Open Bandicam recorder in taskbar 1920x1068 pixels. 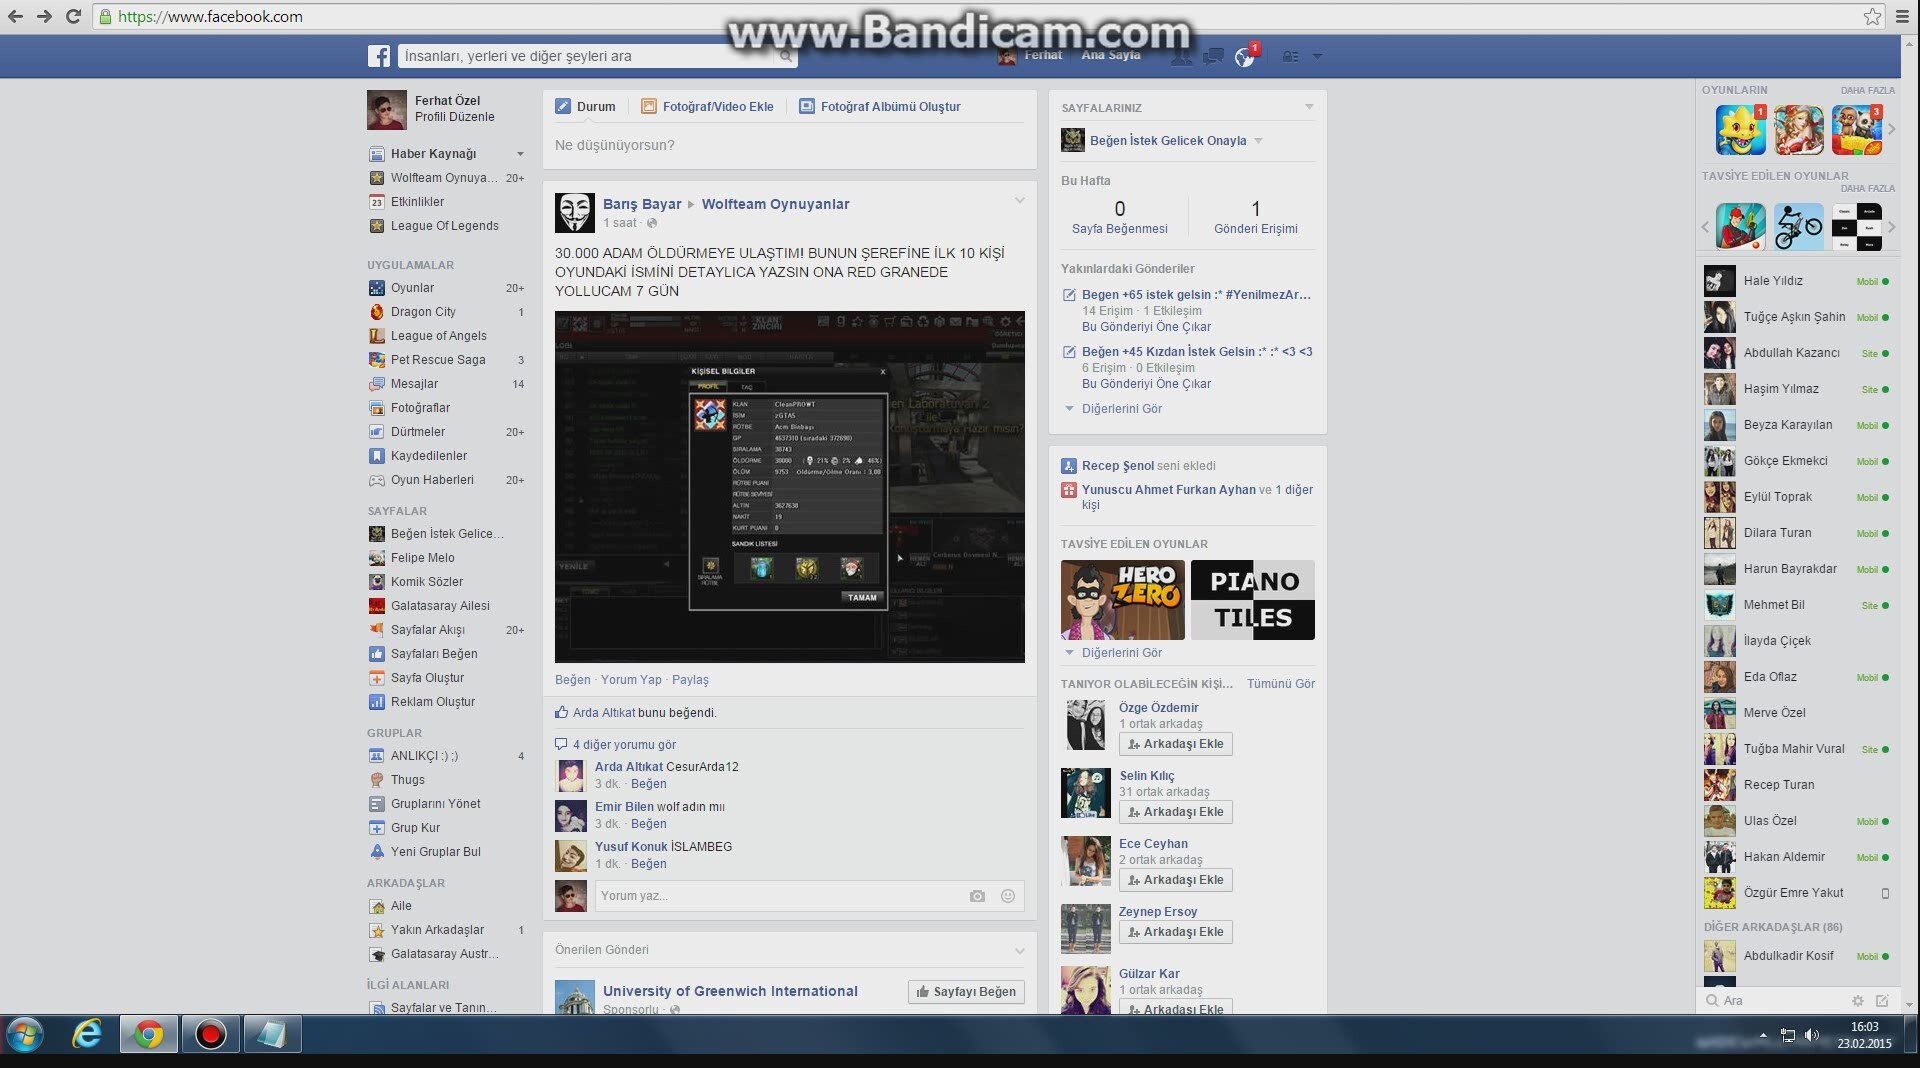(211, 1034)
